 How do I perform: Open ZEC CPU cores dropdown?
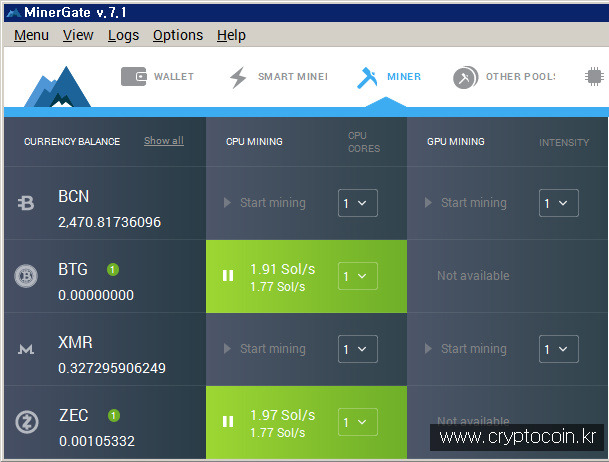tap(358, 422)
